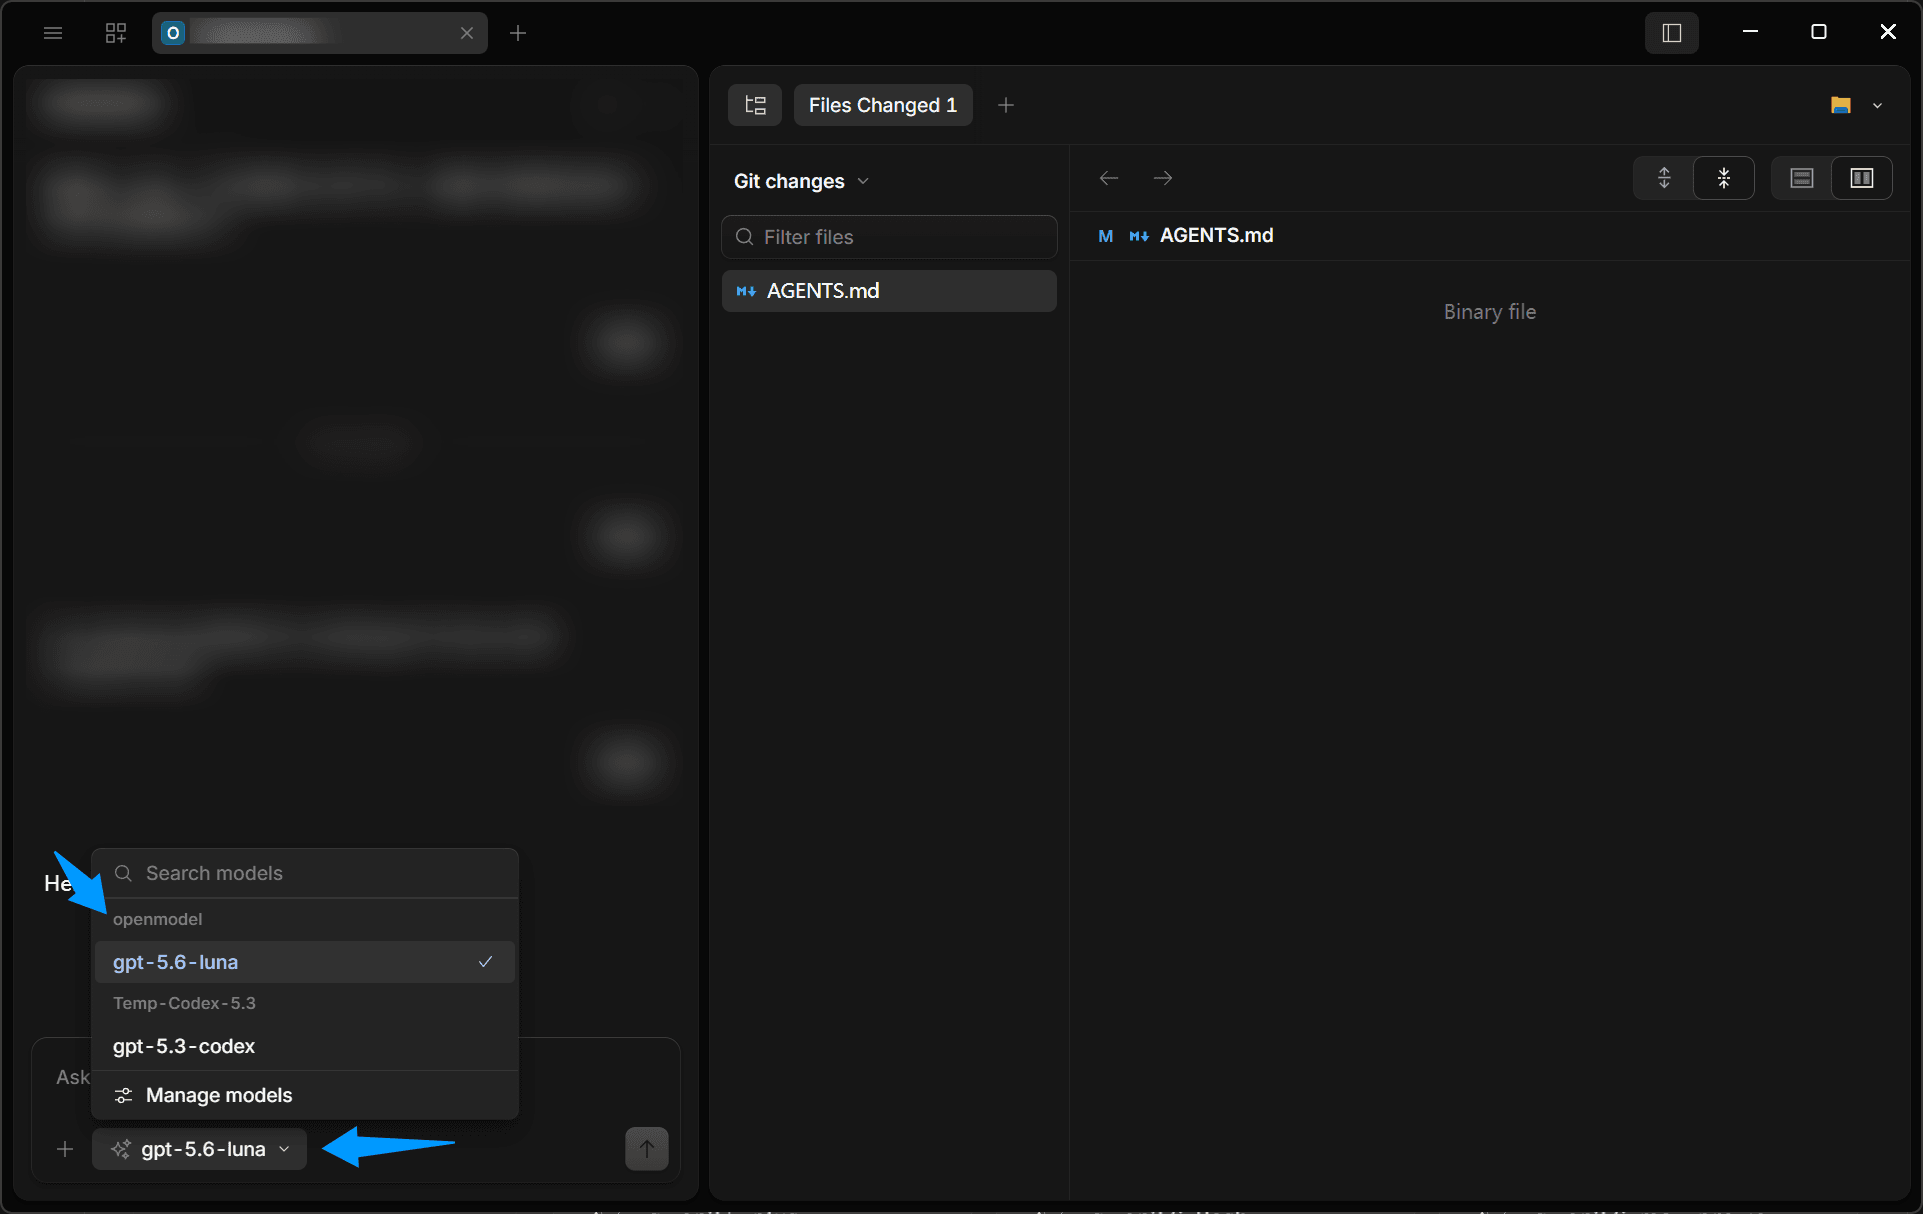Collapse unchanged diff lines icon

coord(1724,178)
